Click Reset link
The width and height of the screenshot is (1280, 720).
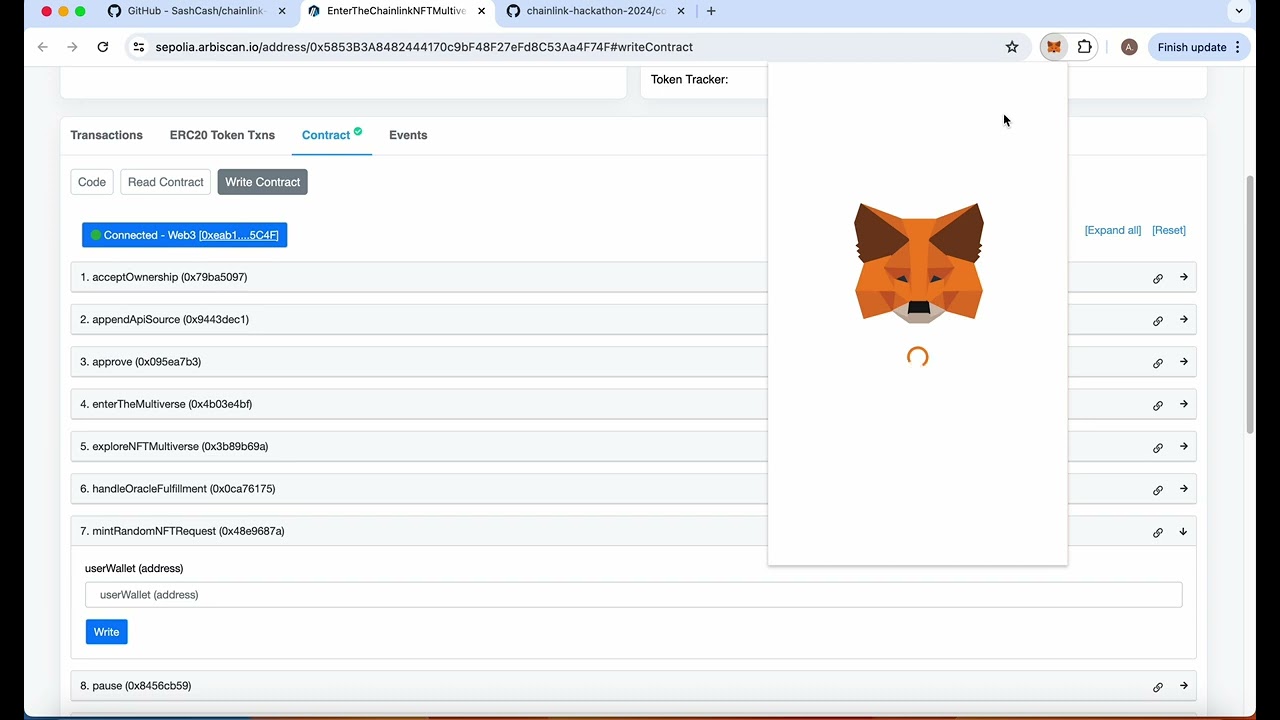(1169, 230)
